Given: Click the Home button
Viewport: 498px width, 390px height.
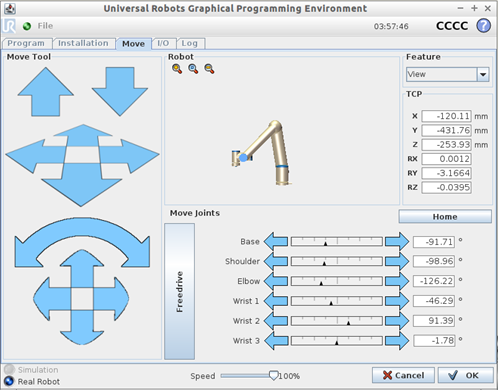Looking at the screenshot, I should pyautogui.click(x=445, y=217).
